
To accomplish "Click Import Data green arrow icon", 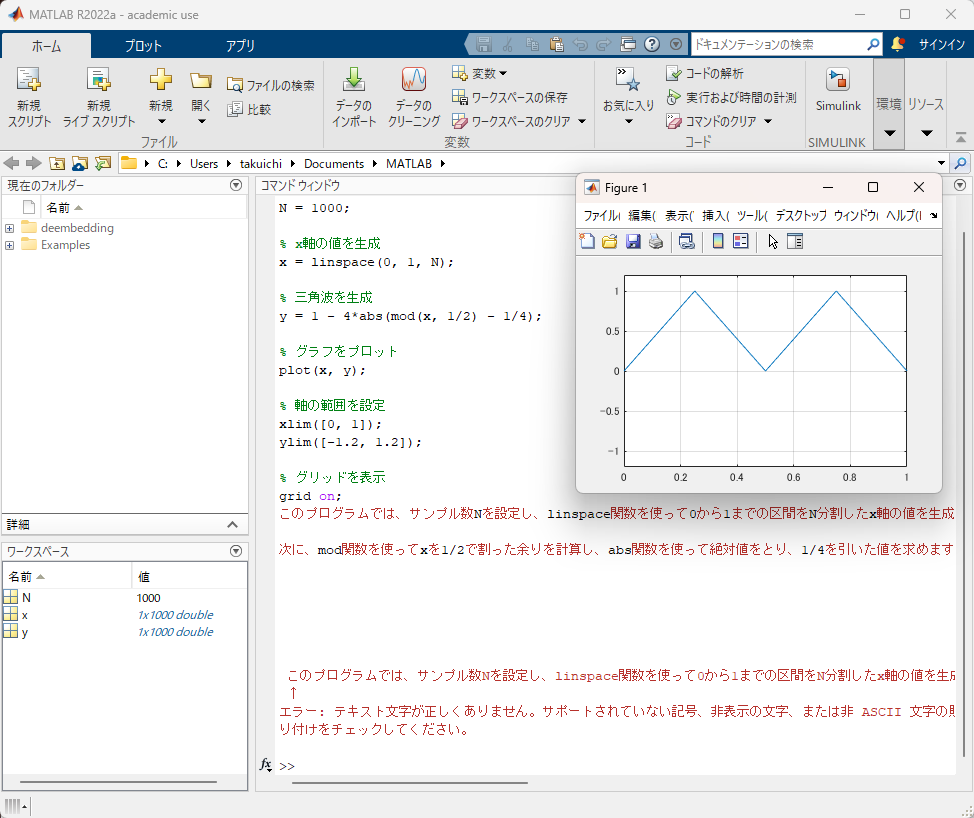I will point(354,80).
